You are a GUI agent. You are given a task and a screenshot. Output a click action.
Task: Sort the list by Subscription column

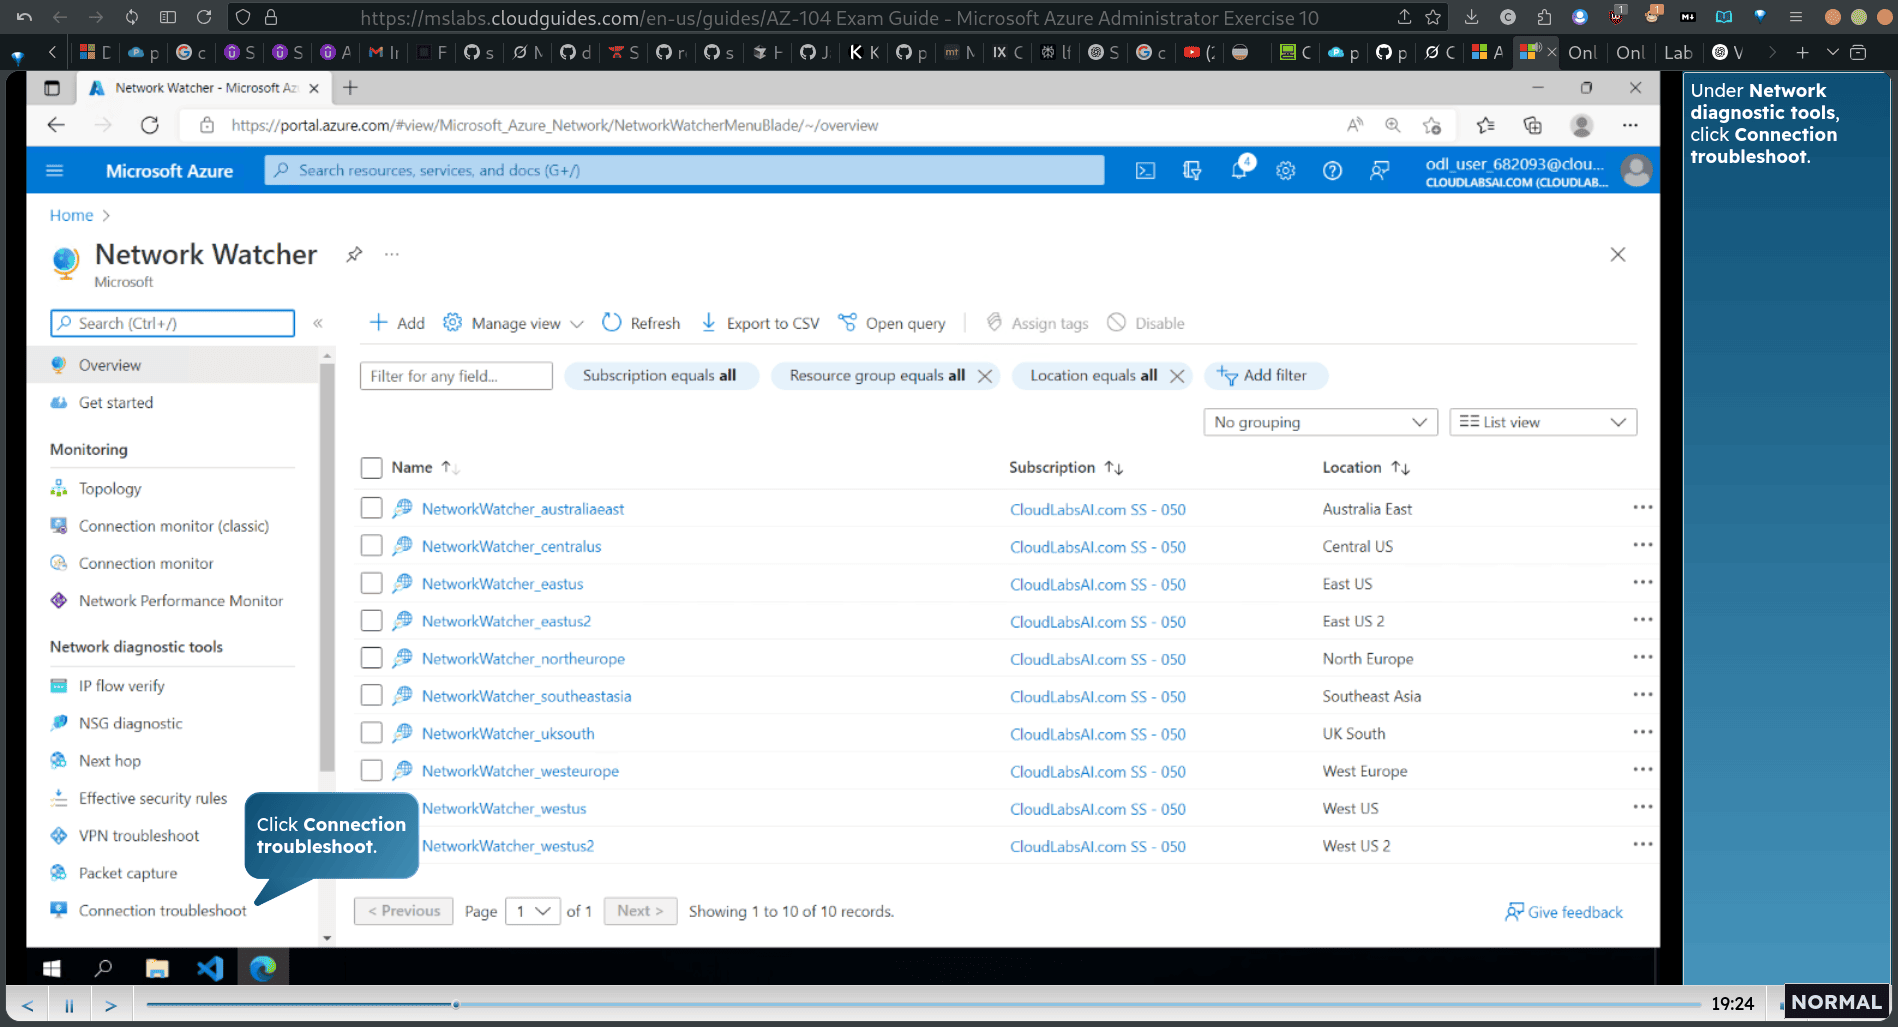point(1066,467)
